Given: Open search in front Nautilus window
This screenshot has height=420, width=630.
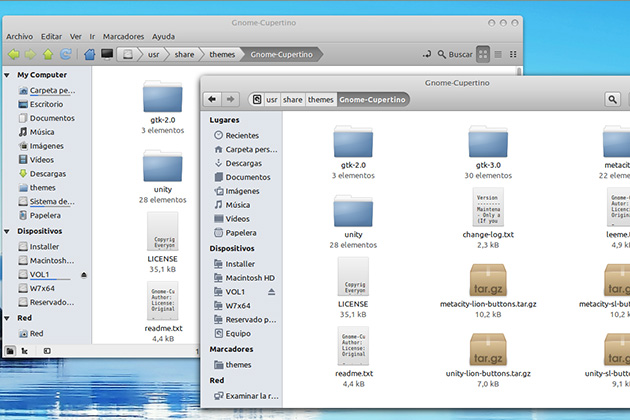Looking at the screenshot, I should click(612, 99).
